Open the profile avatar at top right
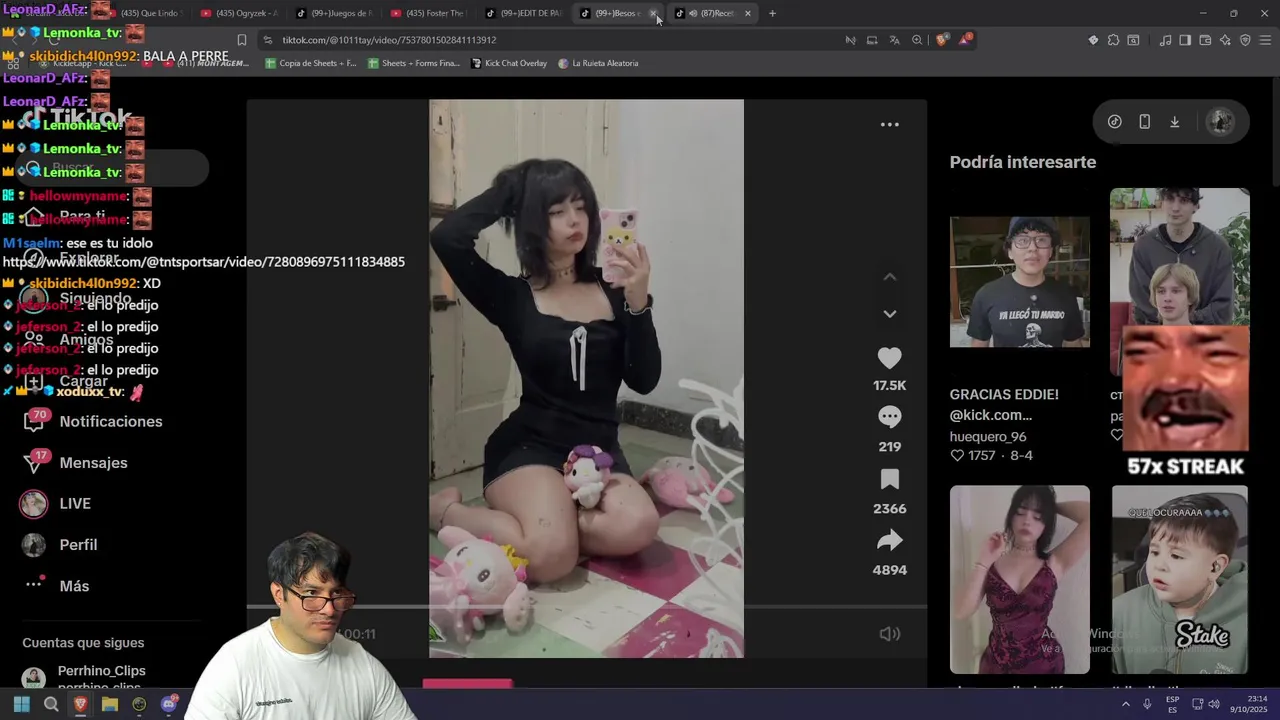 point(1220,122)
